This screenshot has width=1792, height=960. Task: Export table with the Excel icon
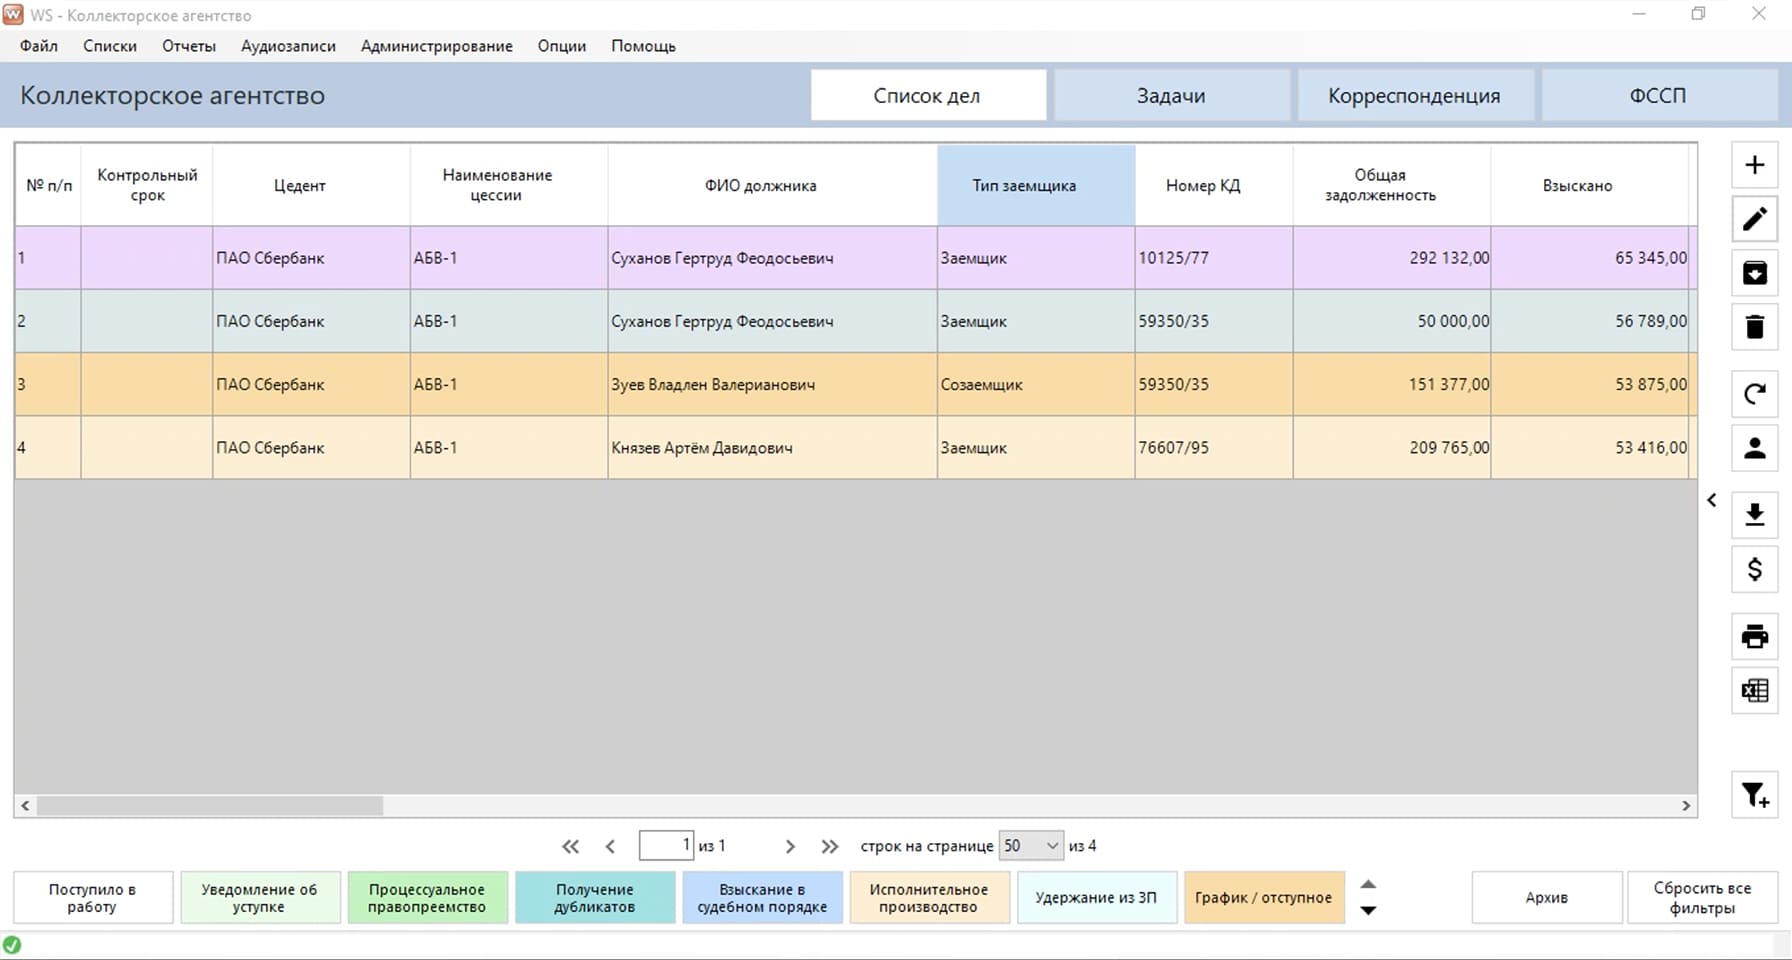(1754, 690)
